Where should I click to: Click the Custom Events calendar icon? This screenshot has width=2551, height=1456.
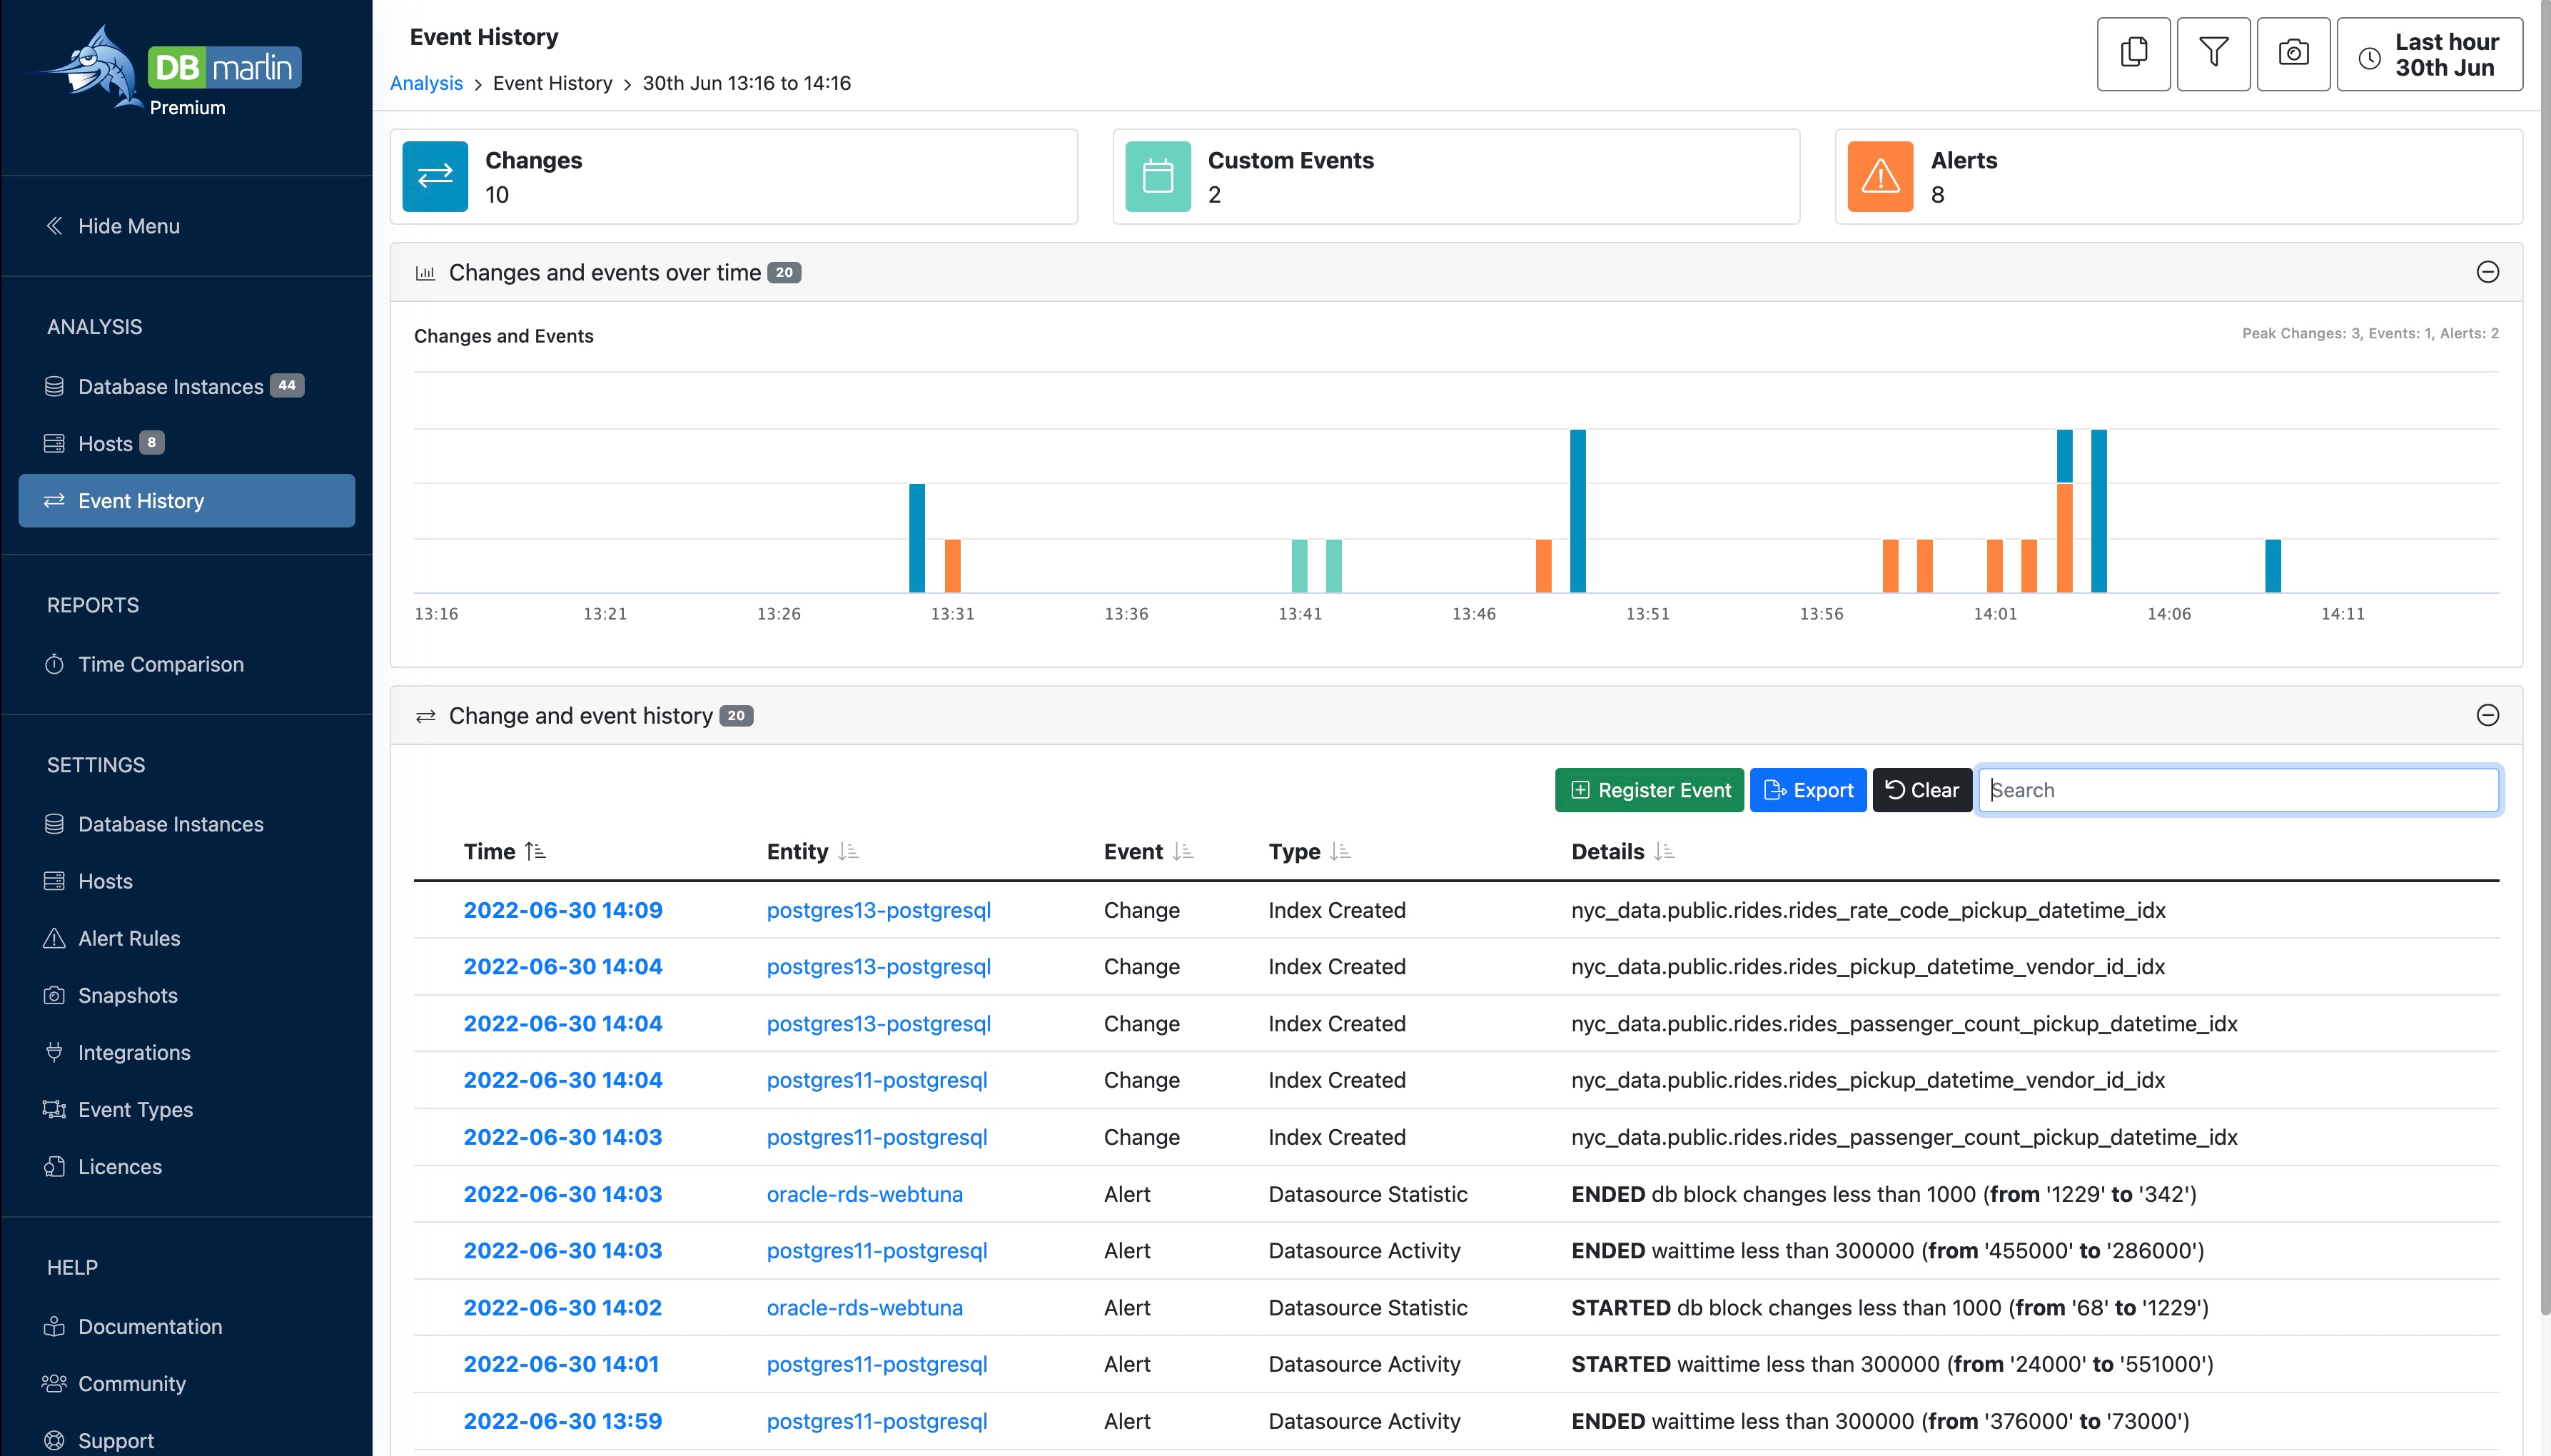point(1157,176)
